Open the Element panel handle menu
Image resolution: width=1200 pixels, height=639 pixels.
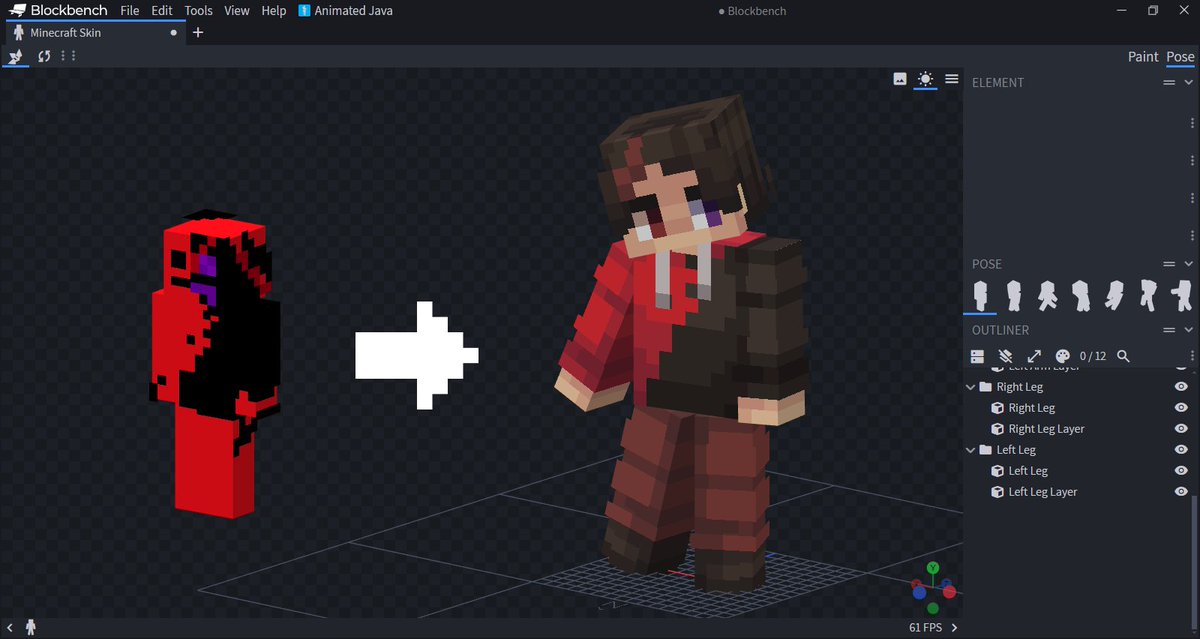tap(1169, 83)
